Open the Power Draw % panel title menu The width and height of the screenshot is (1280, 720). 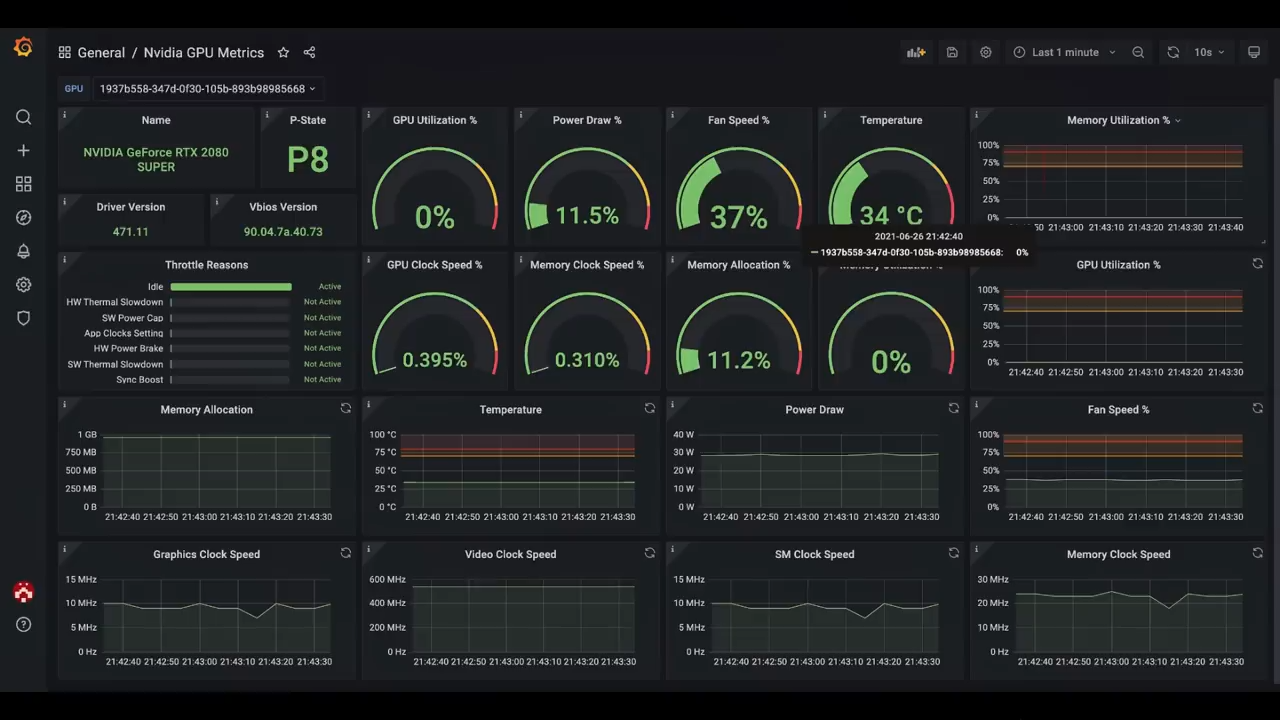point(587,120)
